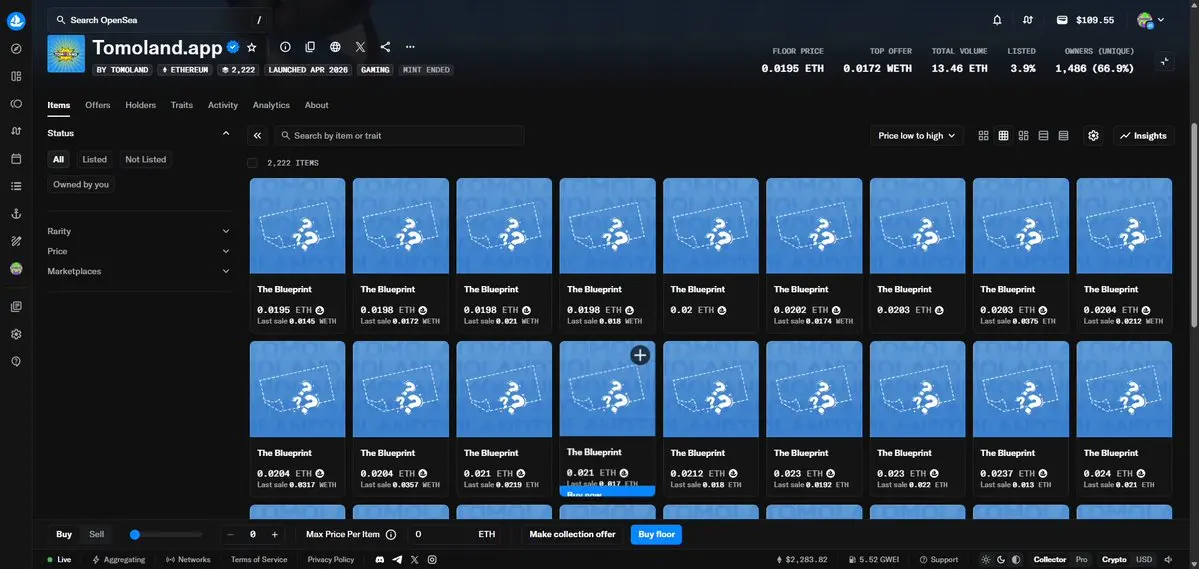Select the Listed status filter

(95, 159)
